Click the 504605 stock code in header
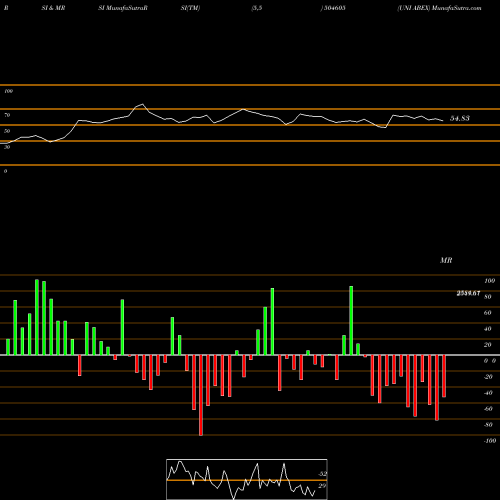This screenshot has width=500, height=500. (334, 8)
